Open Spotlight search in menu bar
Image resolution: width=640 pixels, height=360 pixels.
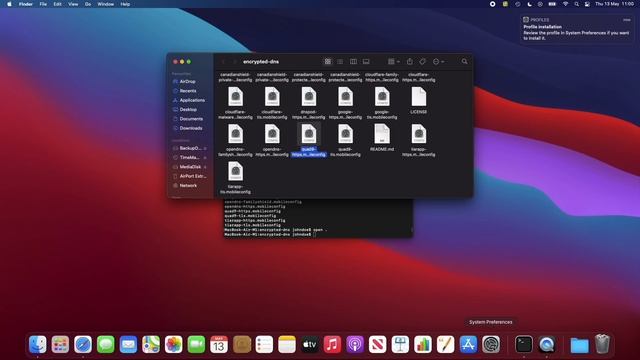tap(576, 4)
